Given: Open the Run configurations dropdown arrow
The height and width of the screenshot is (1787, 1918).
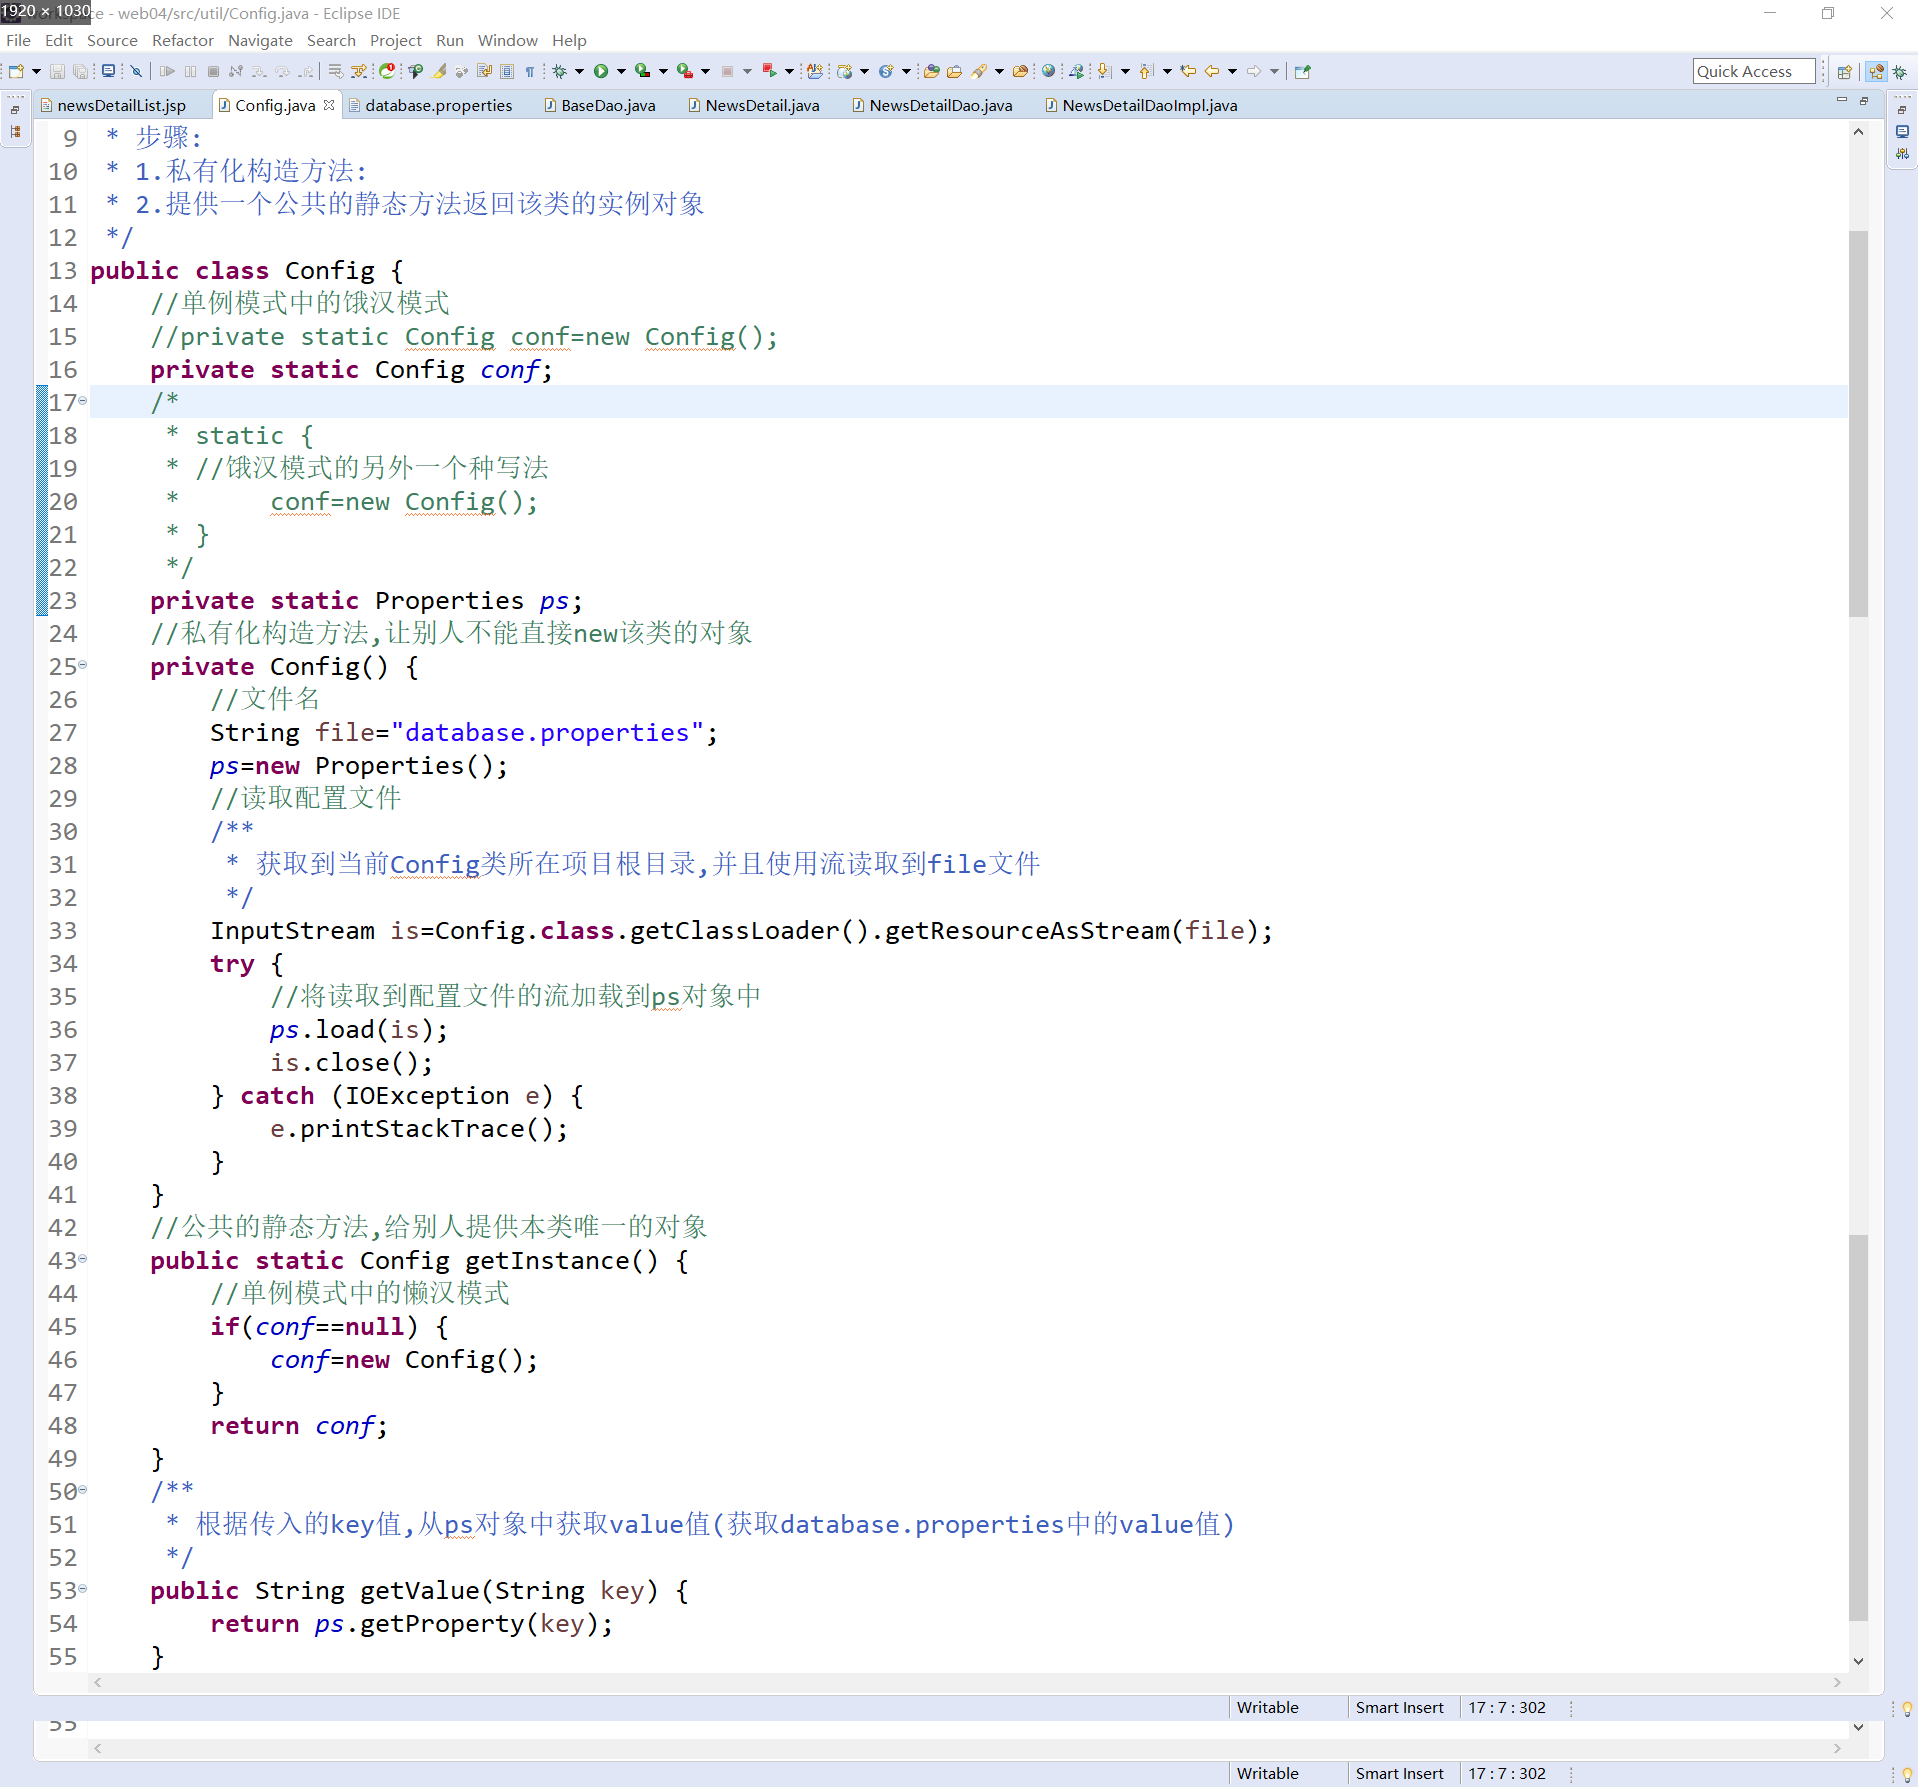Looking at the screenshot, I should [621, 71].
